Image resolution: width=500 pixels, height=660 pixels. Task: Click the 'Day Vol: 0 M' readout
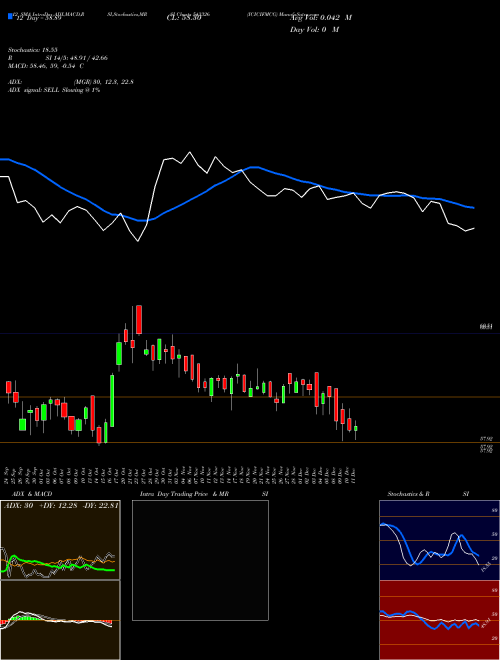click(314, 29)
